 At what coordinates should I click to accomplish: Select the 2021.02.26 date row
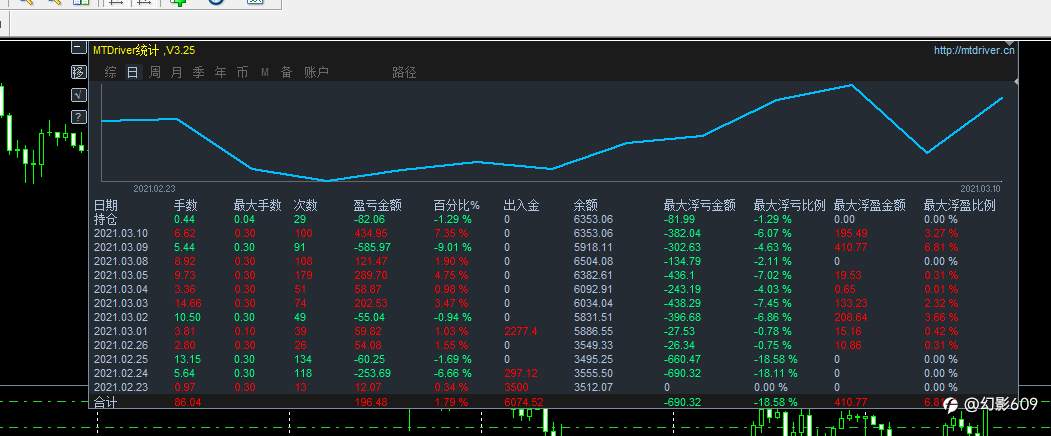(121, 345)
